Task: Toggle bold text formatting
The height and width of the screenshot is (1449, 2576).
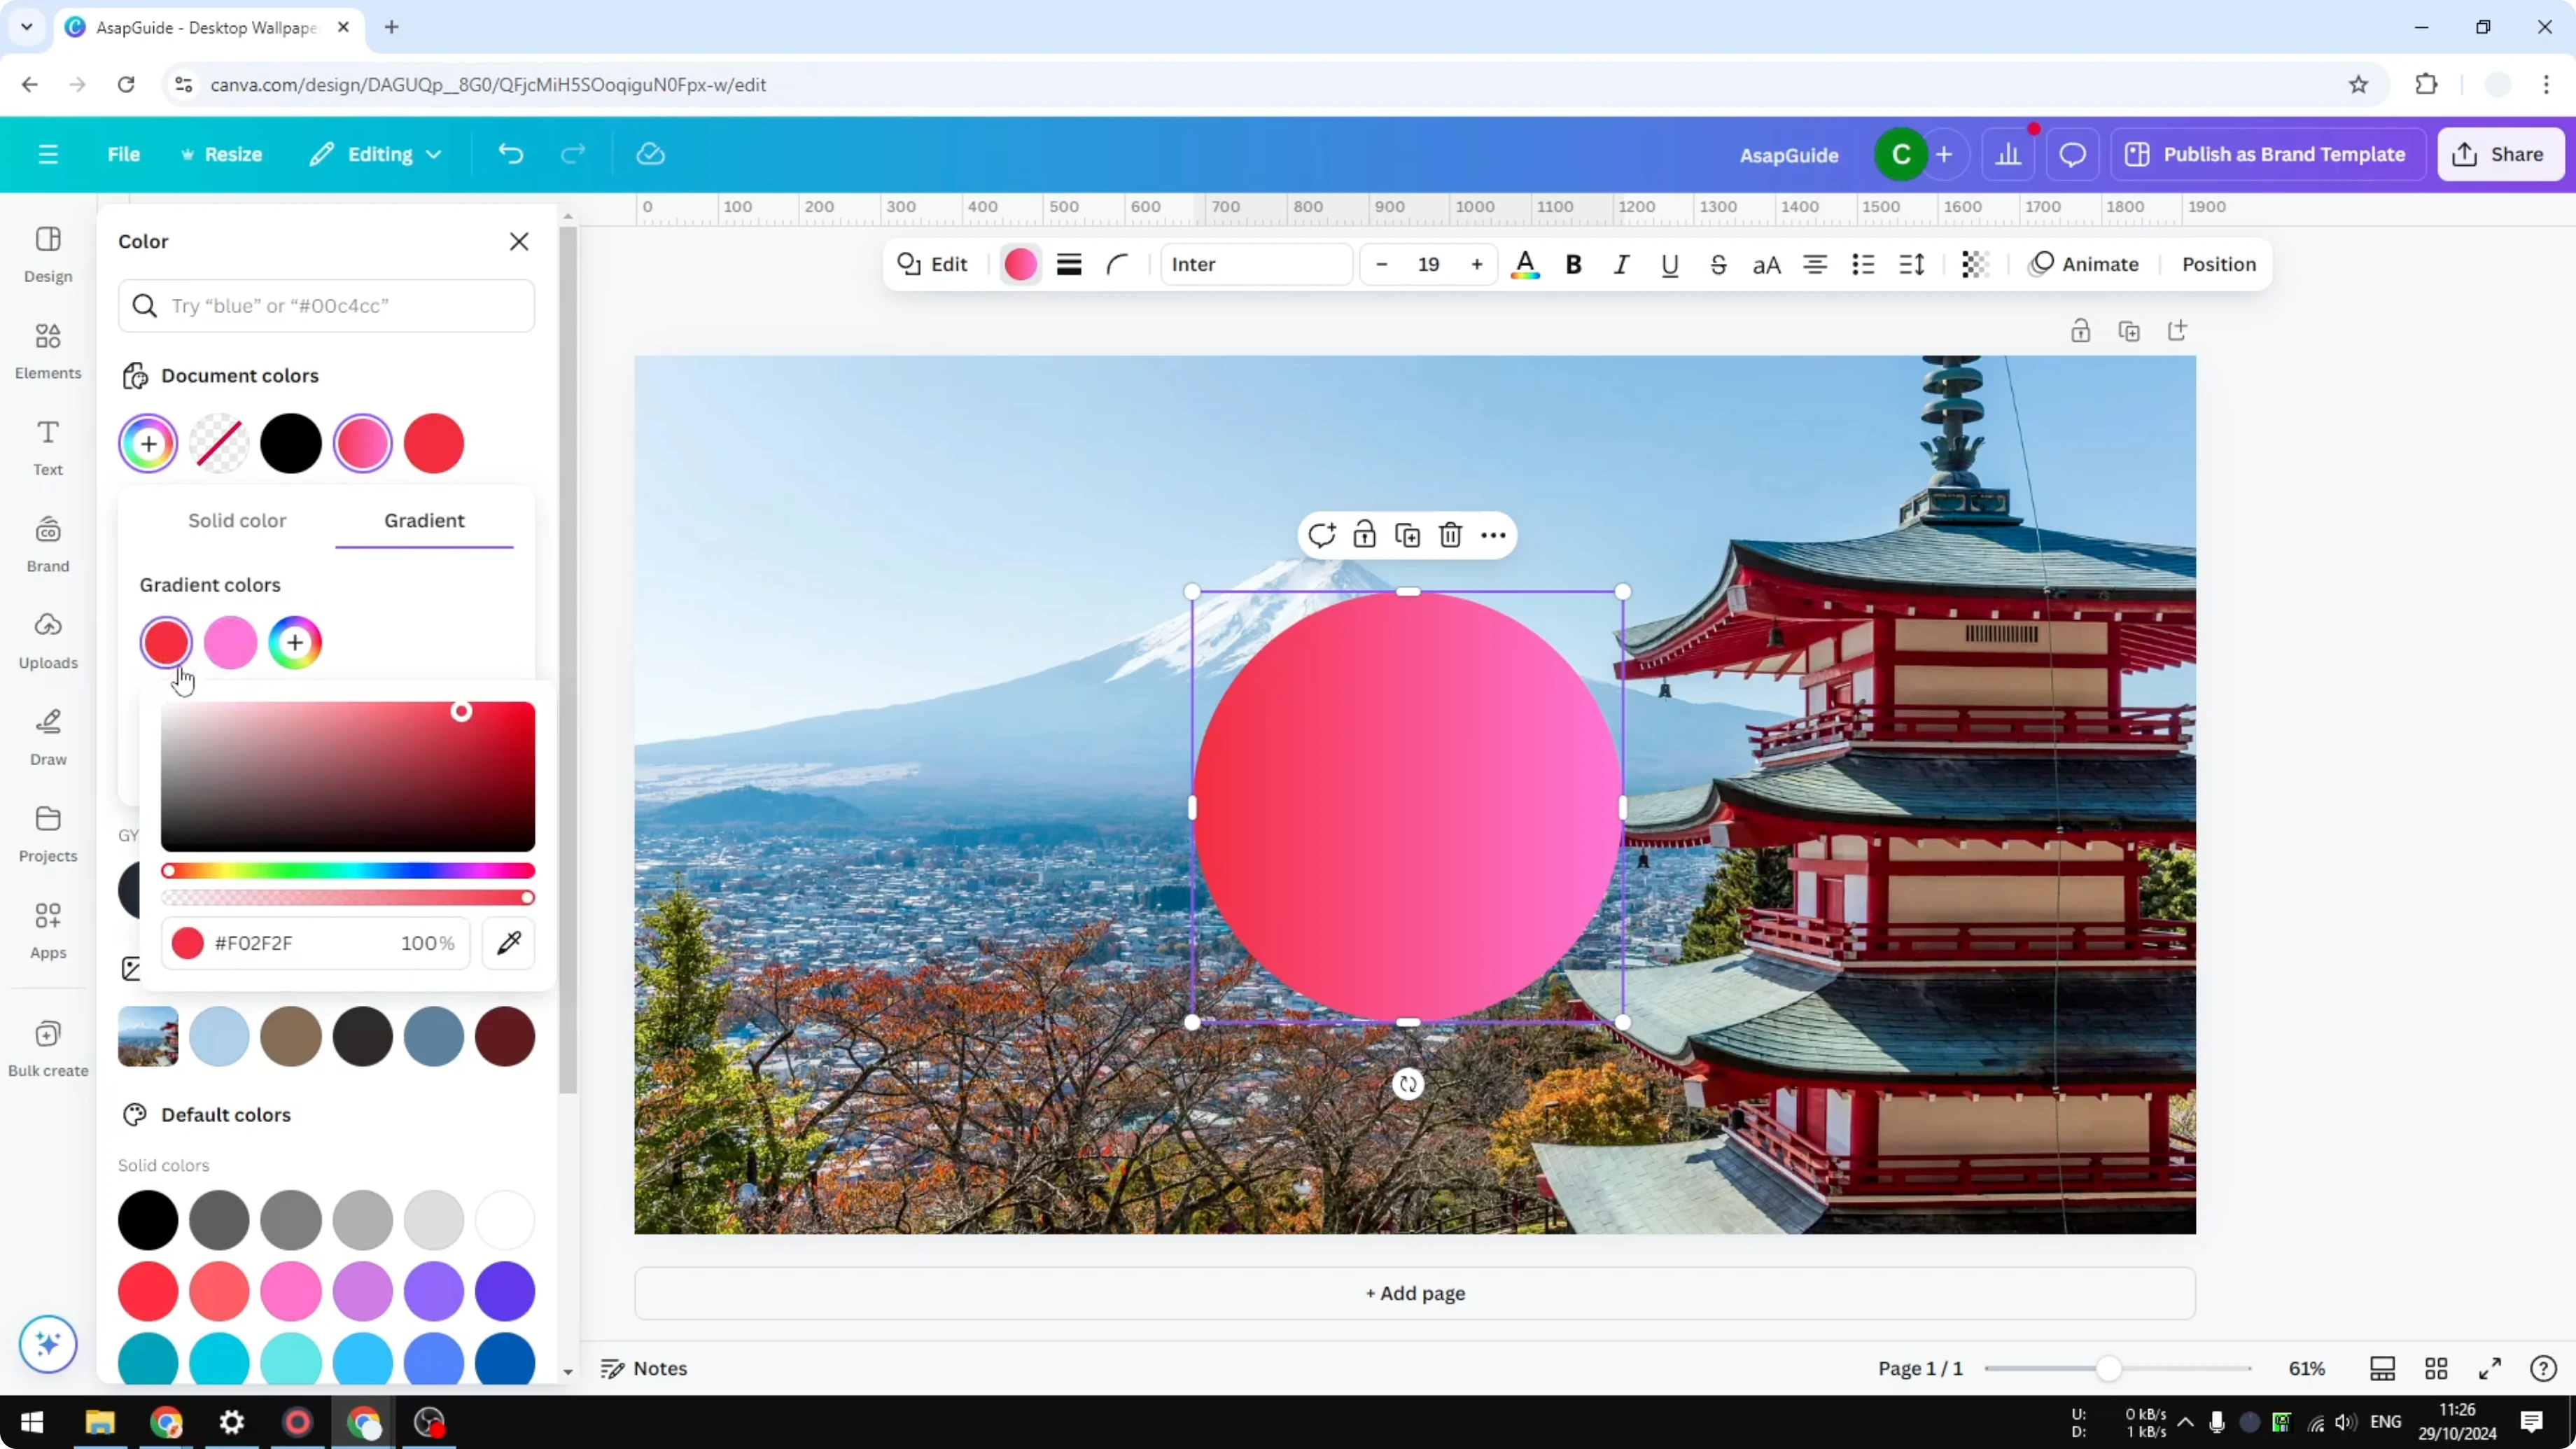Action: click(x=1573, y=264)
